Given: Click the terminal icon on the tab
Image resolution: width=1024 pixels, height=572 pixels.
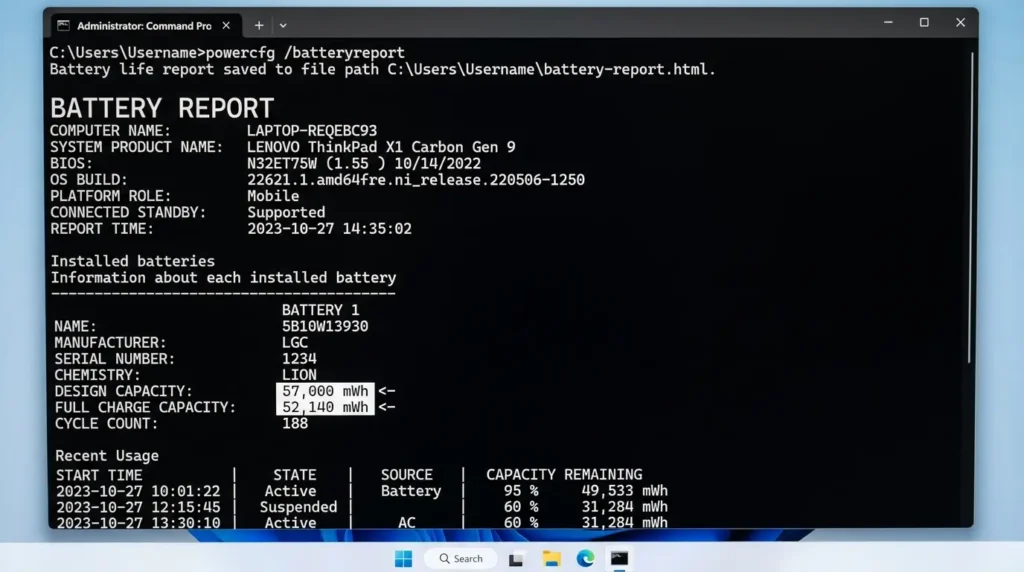Looking at the screenshot, I should point(63,25).
